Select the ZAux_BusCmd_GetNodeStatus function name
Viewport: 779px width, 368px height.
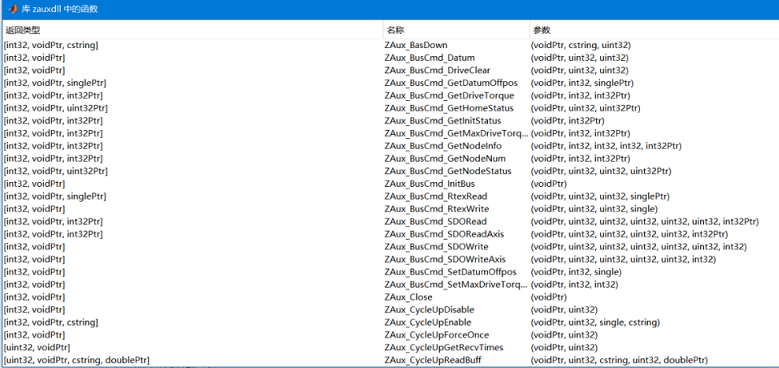[448, 171]
